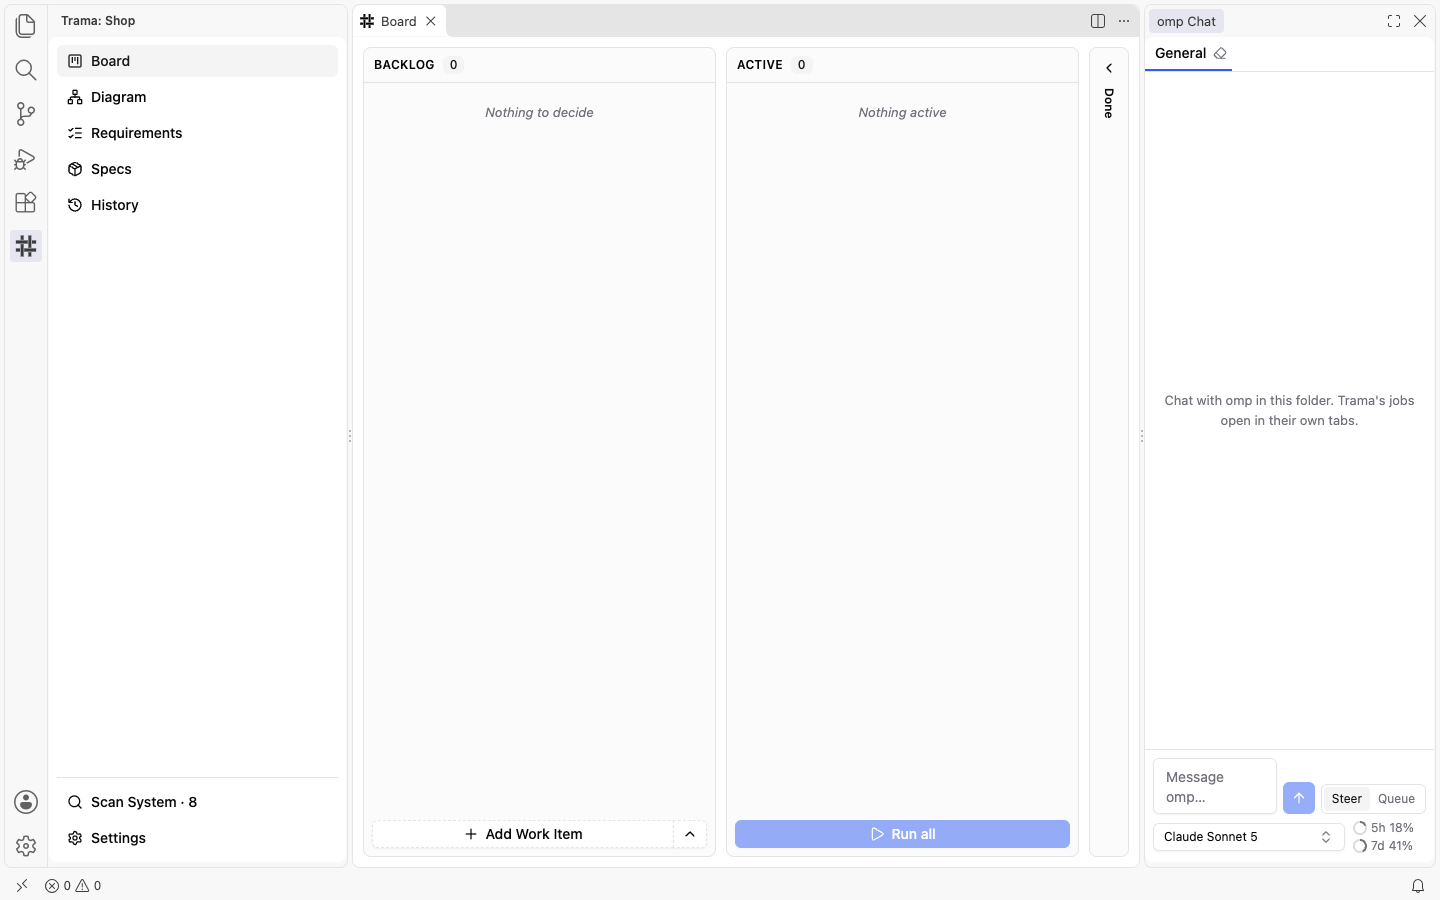
Task: Open the Explorer files icon
Action: pos(26,26)
